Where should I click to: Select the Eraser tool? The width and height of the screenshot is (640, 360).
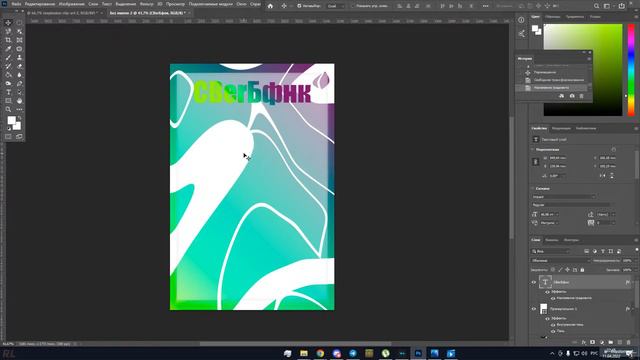click(19, 66)
